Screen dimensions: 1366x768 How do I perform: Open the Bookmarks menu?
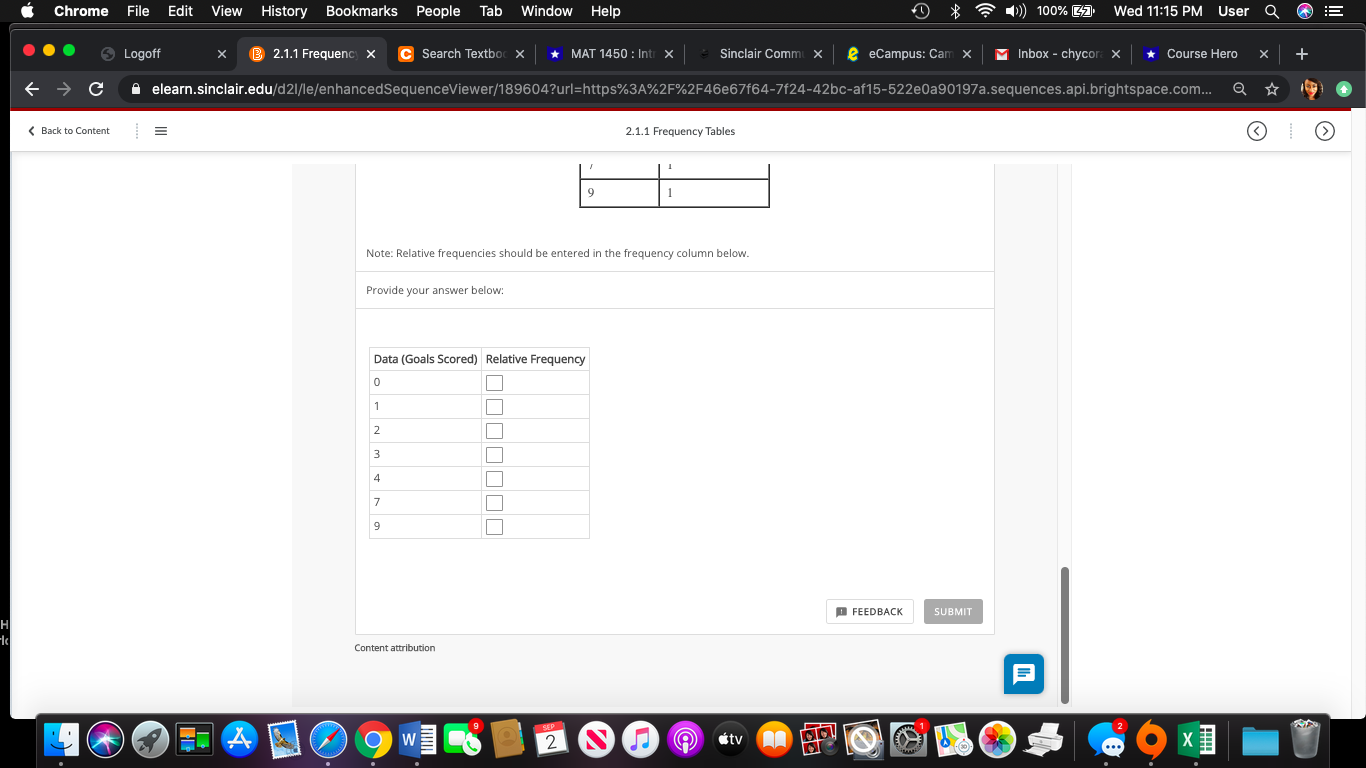(361, 11)
